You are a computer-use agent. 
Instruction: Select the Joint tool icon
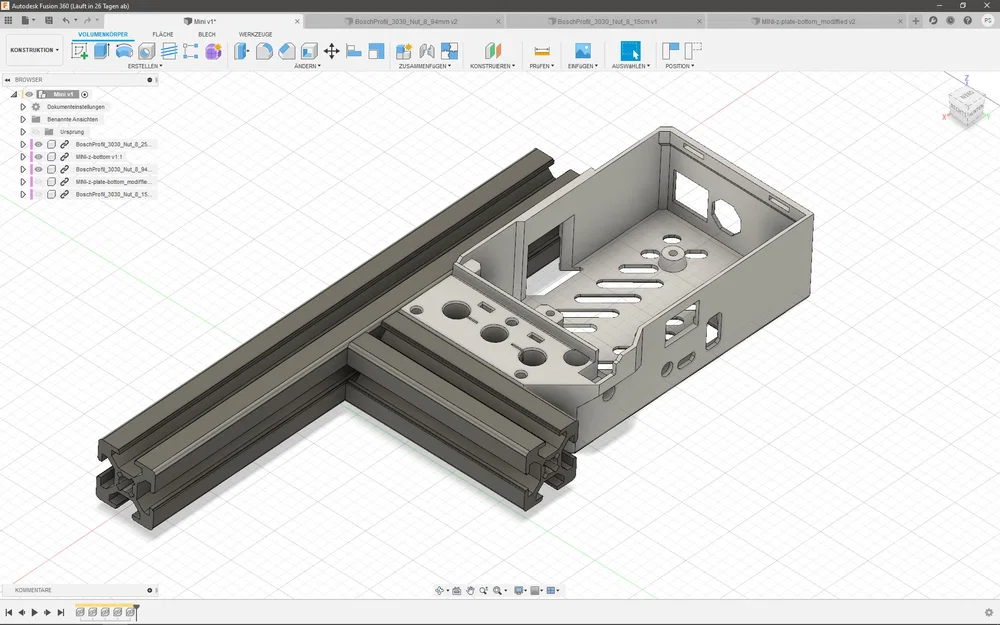[x=427, y=51]
